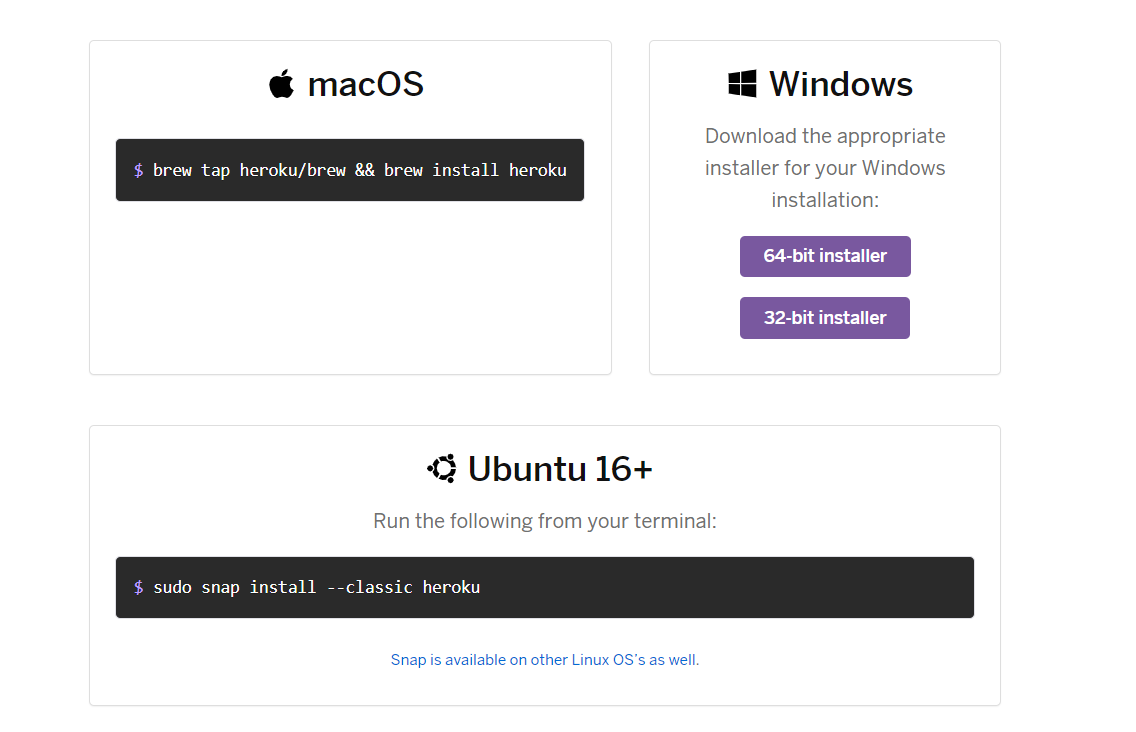
Task: Open the Snap on other Linux link
Action: coord(545,660)
